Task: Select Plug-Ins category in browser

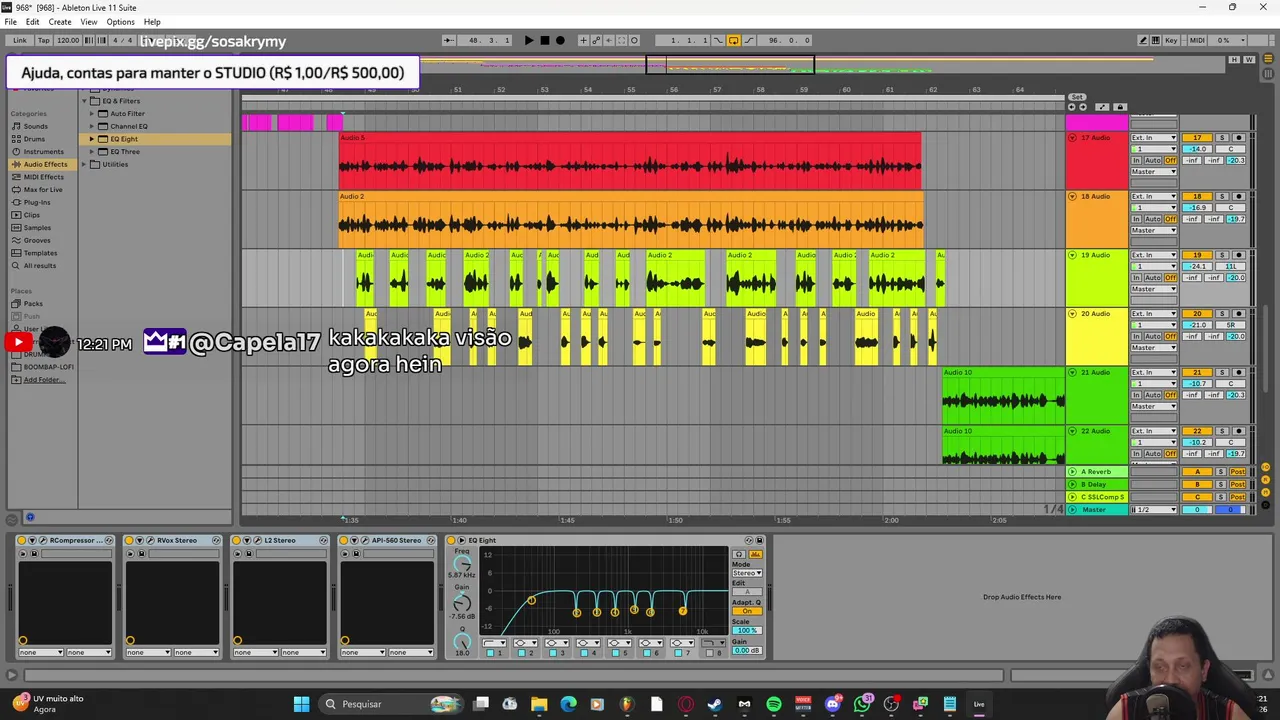Action: [x=37, y=202]
